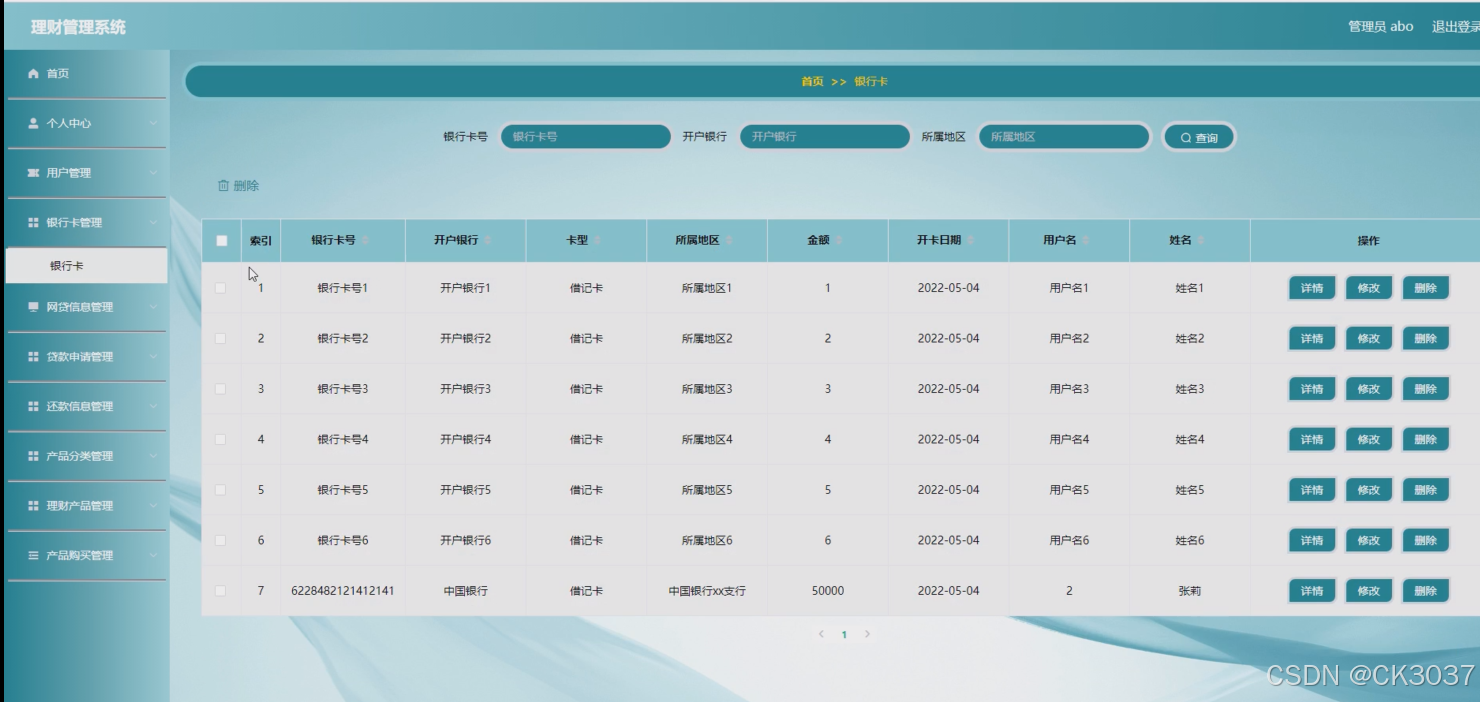Image resolution: width=1480 pixels, height=702 pixels.
Task: Expand 用户管理 menu via its chevron
Action: coord(153,173)
